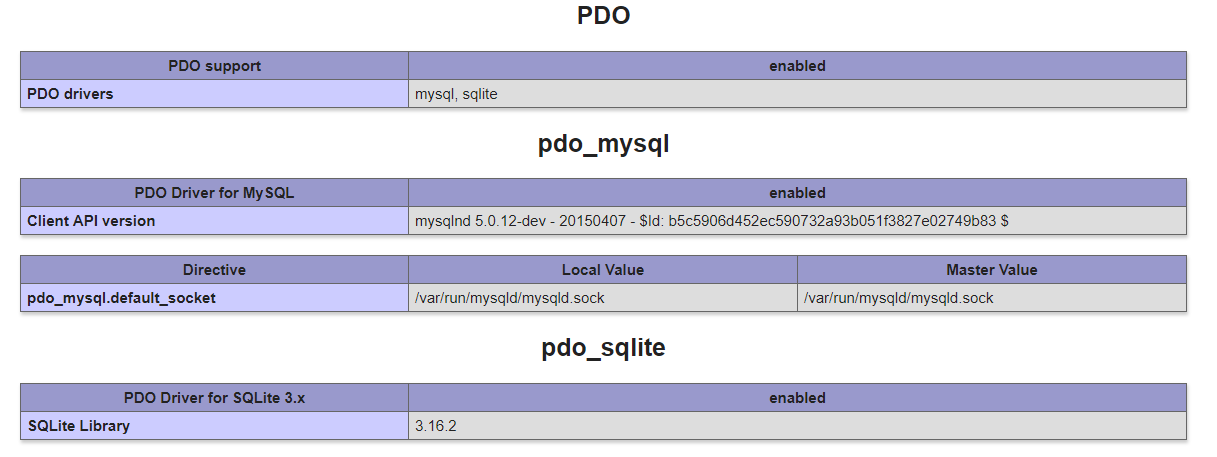Click the pdo_mysql section heading
This screenshot has height=457, width=1217.
point(603,144)
